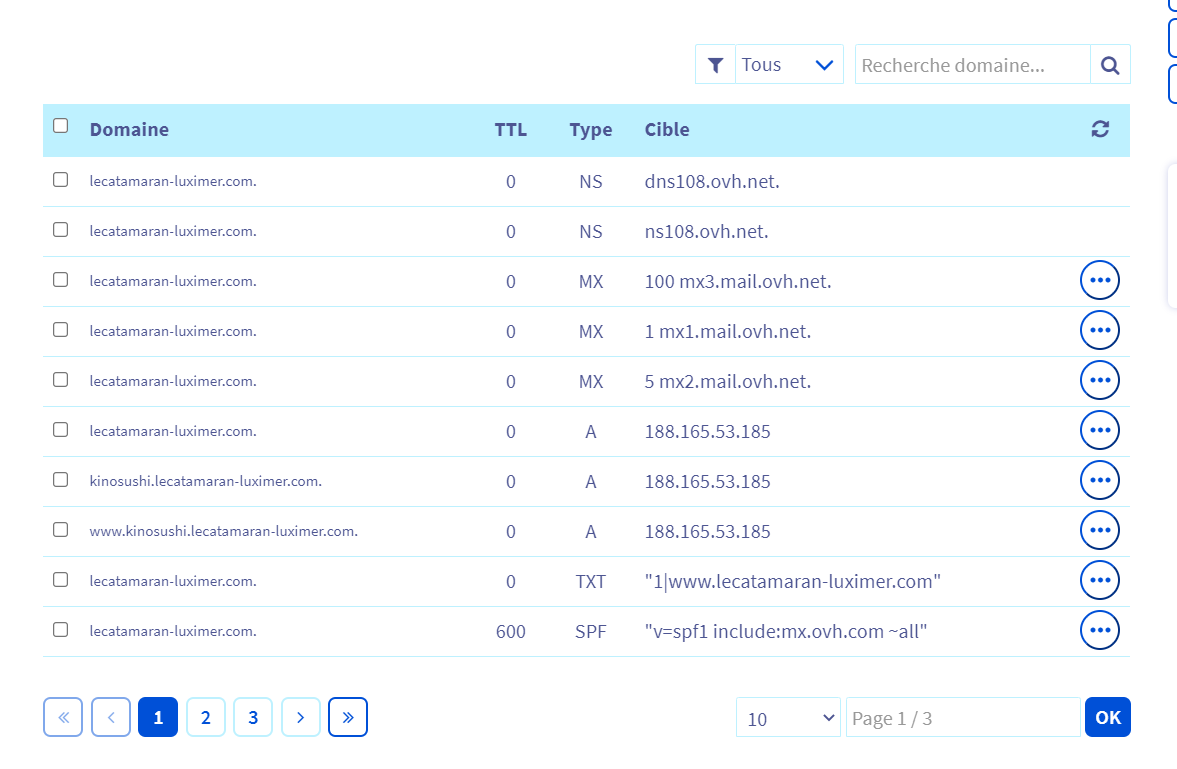Open actions menu for 1 mx1.mail.ovh.net record

[1100, 330]
